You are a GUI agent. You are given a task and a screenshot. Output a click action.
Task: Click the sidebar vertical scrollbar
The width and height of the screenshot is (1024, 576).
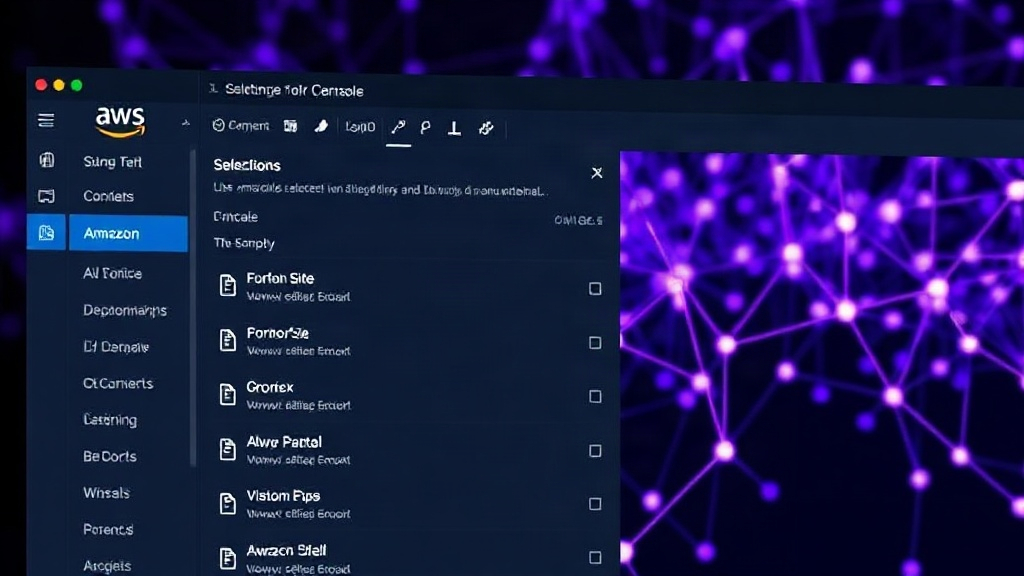pos(193,307)
